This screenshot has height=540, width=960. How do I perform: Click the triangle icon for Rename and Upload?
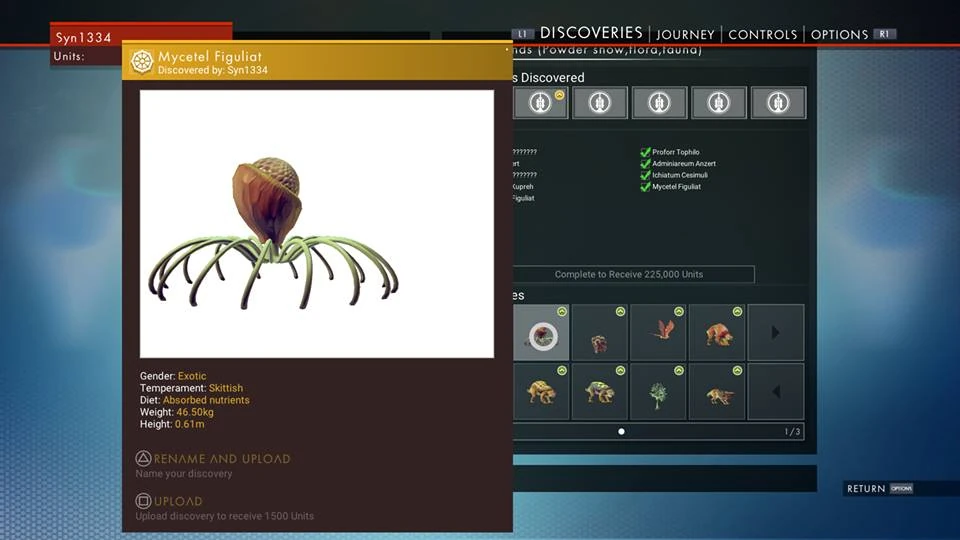(x=143, y=459)
